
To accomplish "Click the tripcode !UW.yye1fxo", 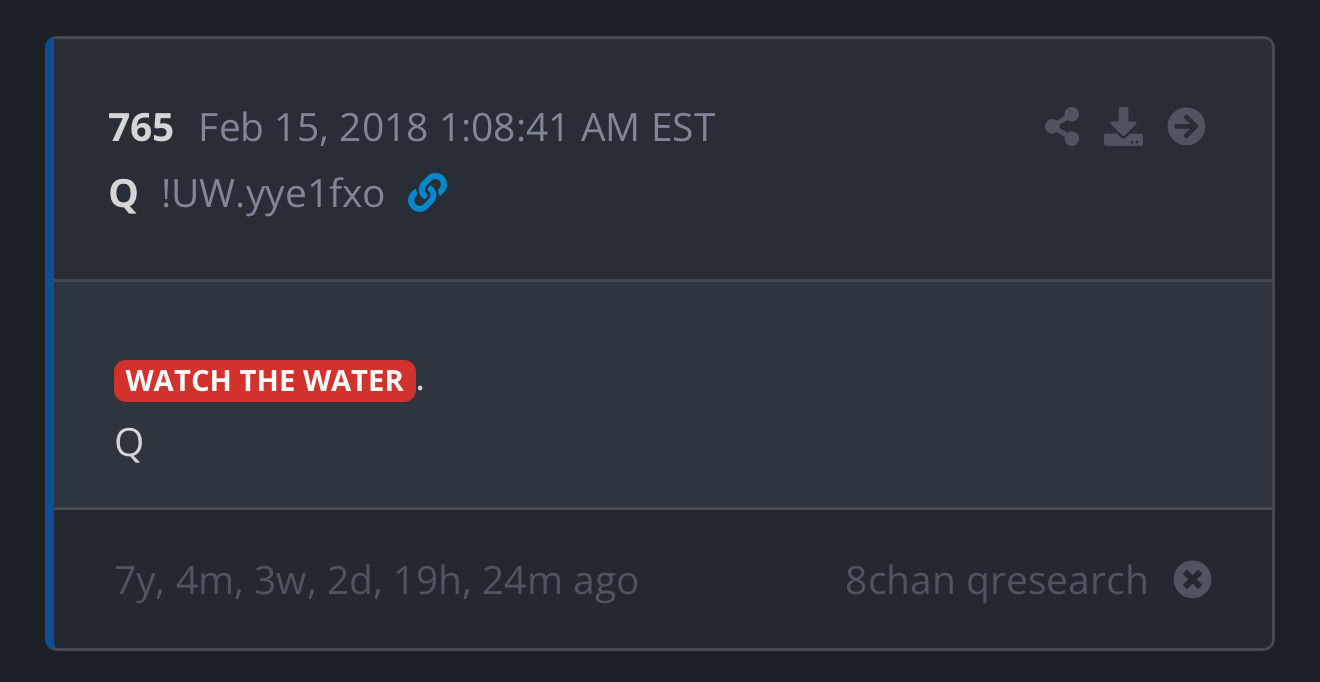I will click(x=273, y=194).
